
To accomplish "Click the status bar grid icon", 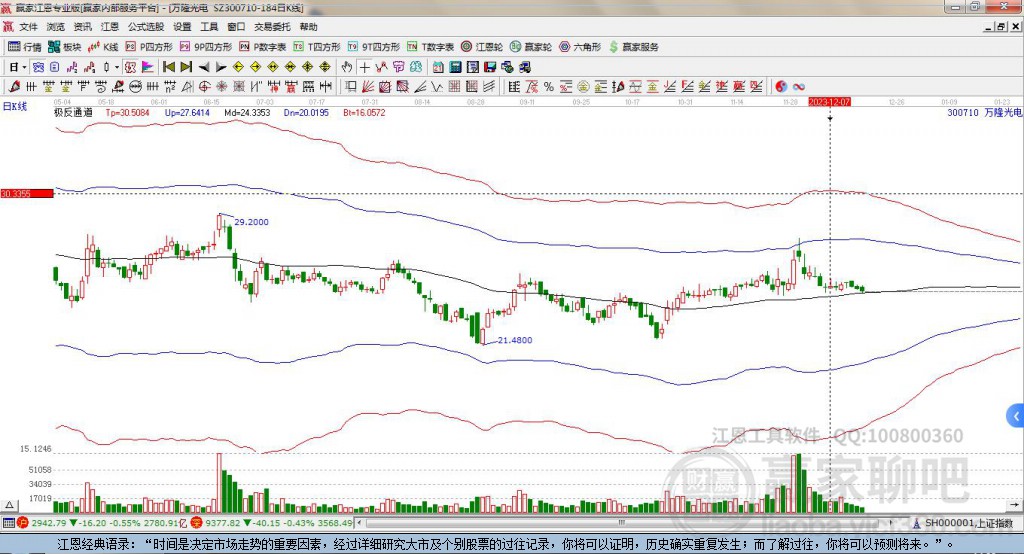I will 8,523.
